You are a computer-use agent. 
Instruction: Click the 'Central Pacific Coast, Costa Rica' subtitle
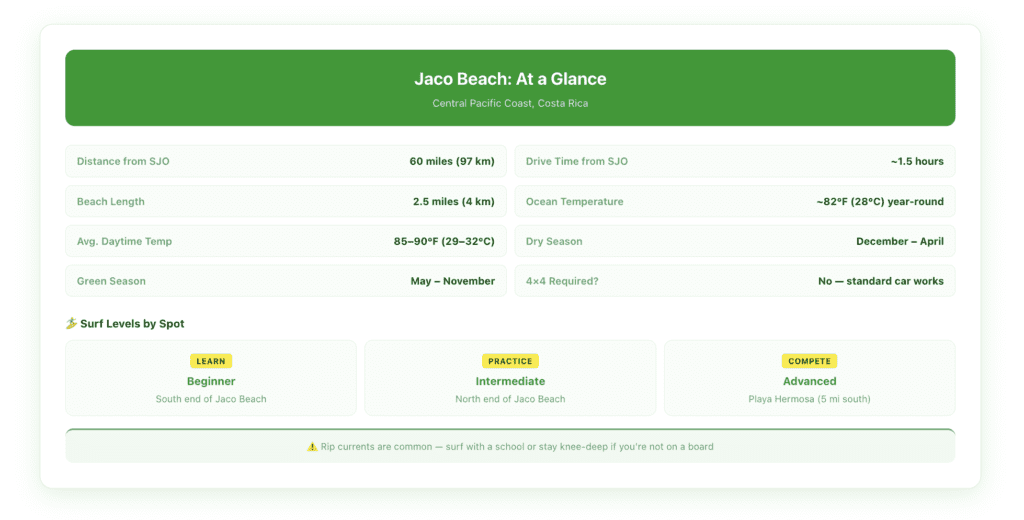tap(510, 103)
